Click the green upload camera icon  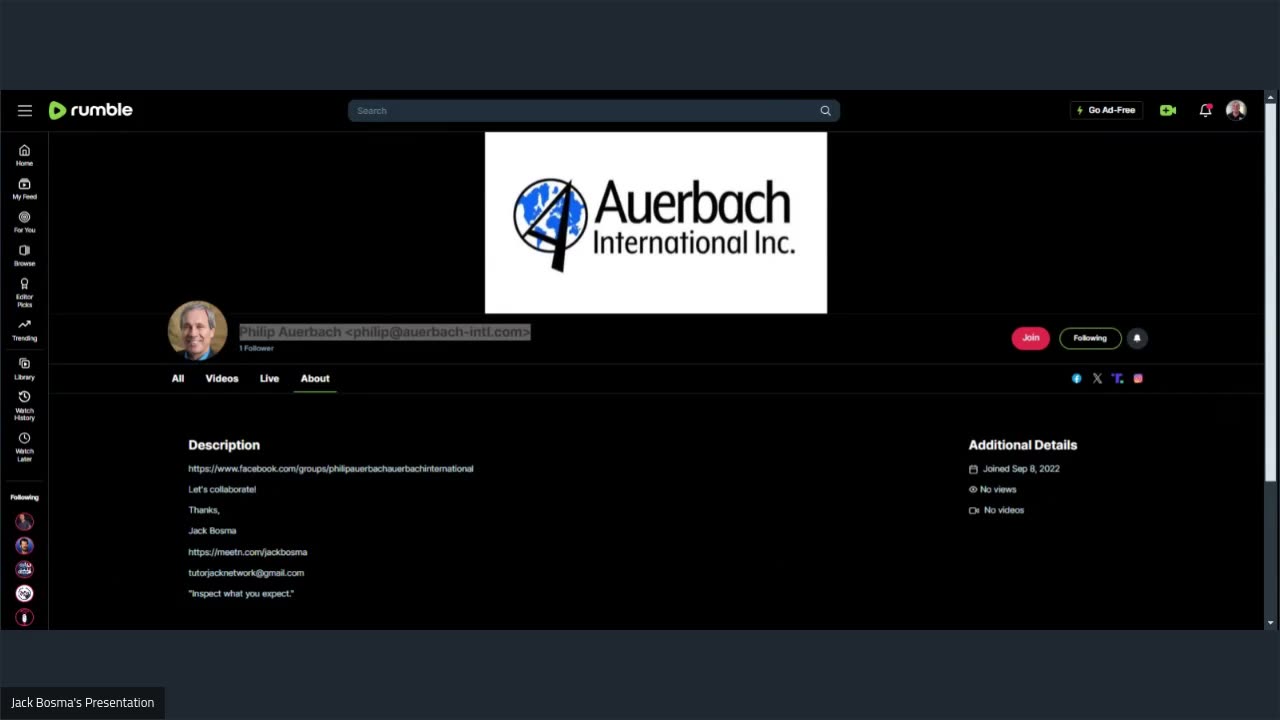pyautogui.click(x=1168, y=110)
